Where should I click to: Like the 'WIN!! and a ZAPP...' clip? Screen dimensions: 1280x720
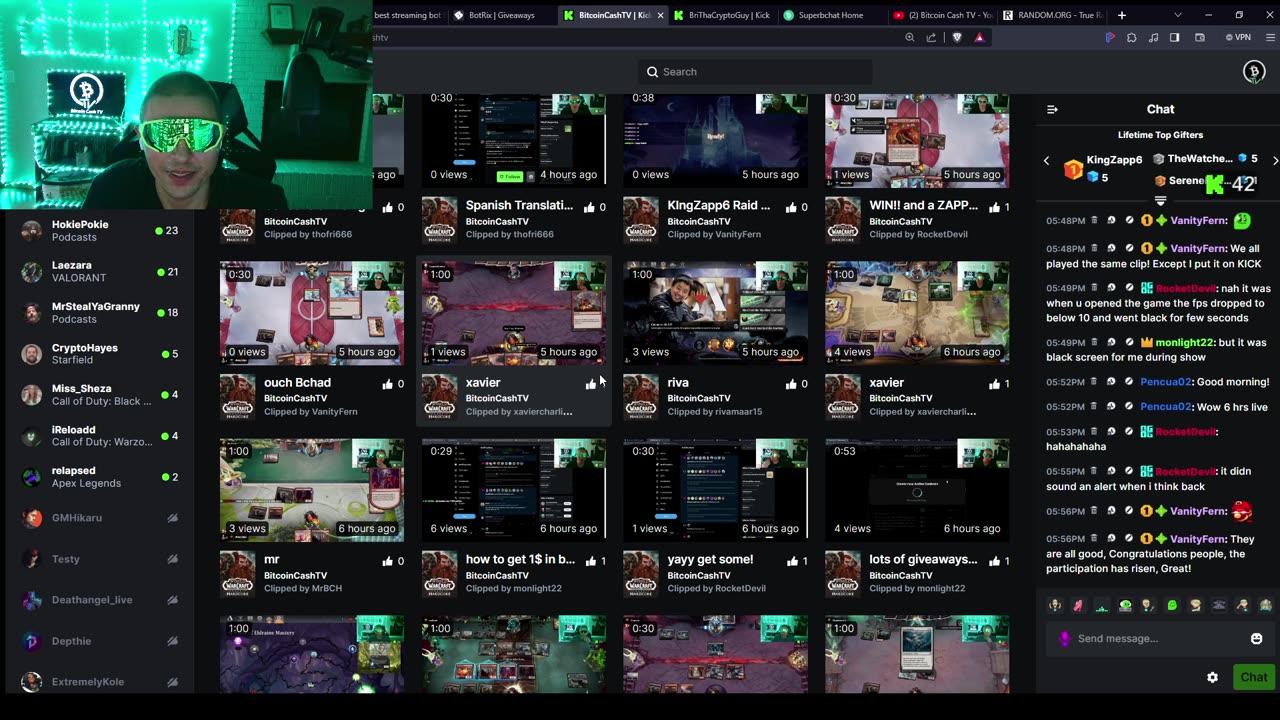[994, 207]
